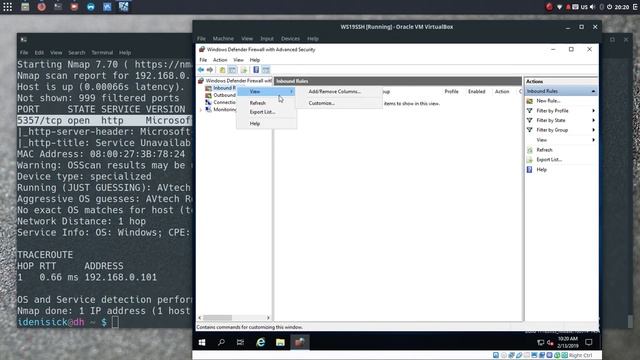Click the Forward arrow in firewall toolbar

pyautogui.click(x=210, y=70)
